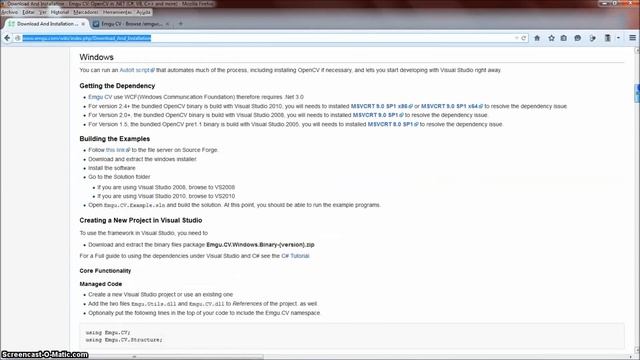The image size is (640, 360).
Task: Open the address bar history dropdown arrow
Action: pos(516,38)
